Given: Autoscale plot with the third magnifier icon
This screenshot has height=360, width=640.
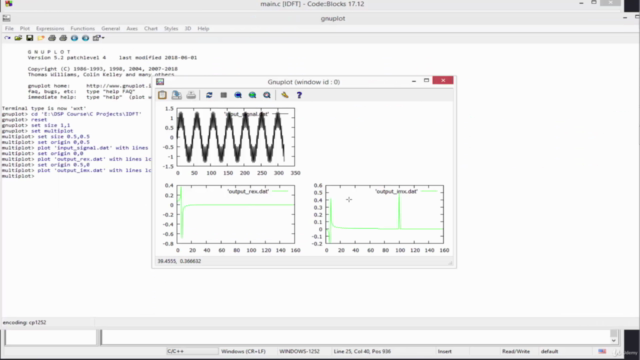Looking at the screenshot, I should [x=267, y=95].
